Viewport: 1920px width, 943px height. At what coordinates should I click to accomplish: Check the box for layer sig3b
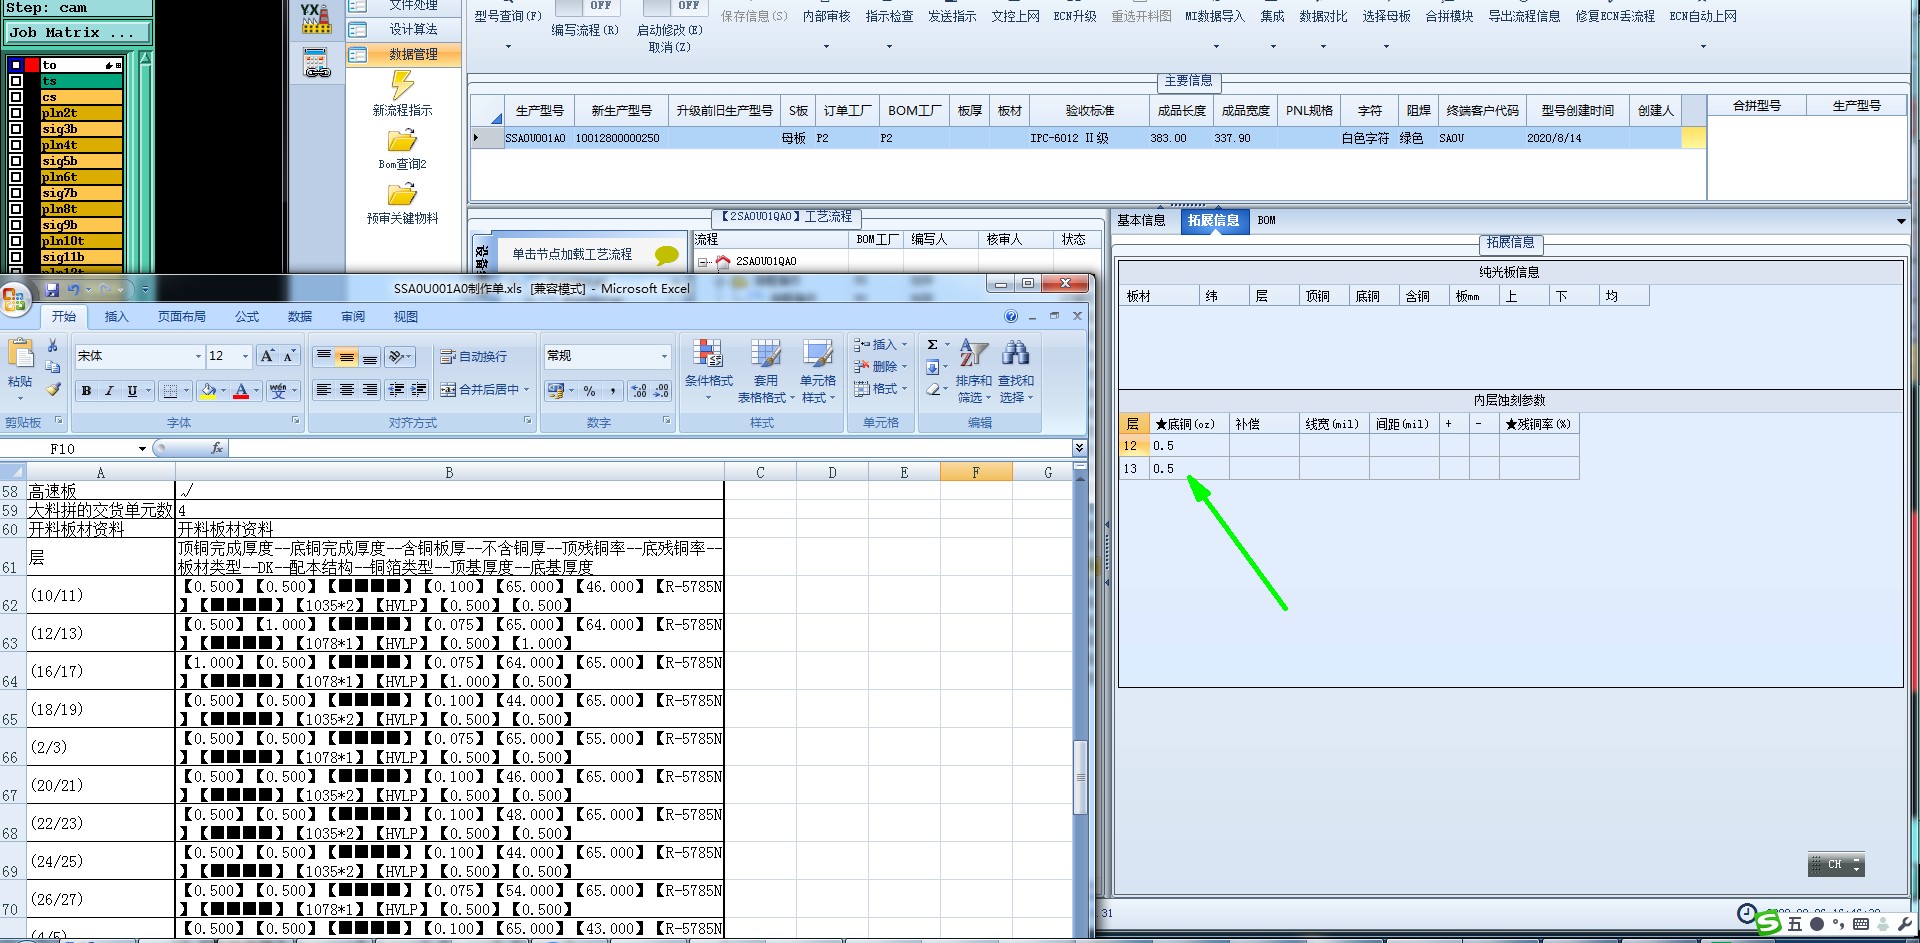coord(16,129)
